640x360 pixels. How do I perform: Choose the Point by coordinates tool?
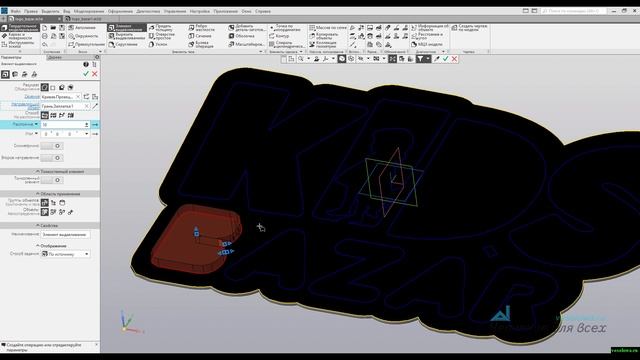point(285,28)
